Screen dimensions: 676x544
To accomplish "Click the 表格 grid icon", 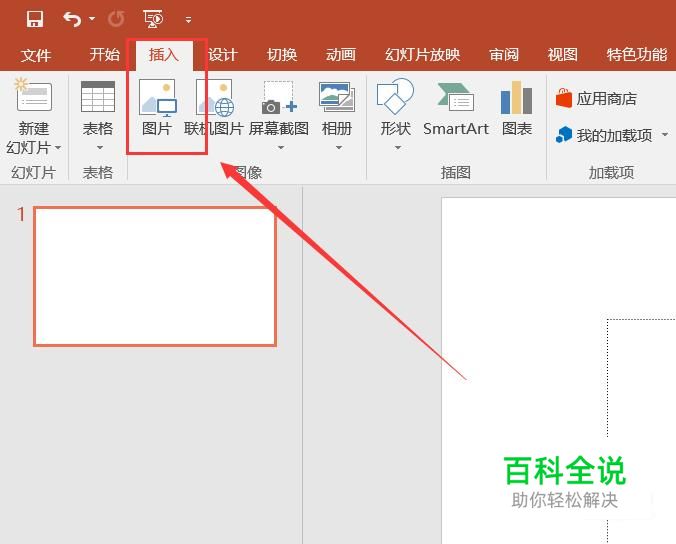I will click(x=98, y=97).
